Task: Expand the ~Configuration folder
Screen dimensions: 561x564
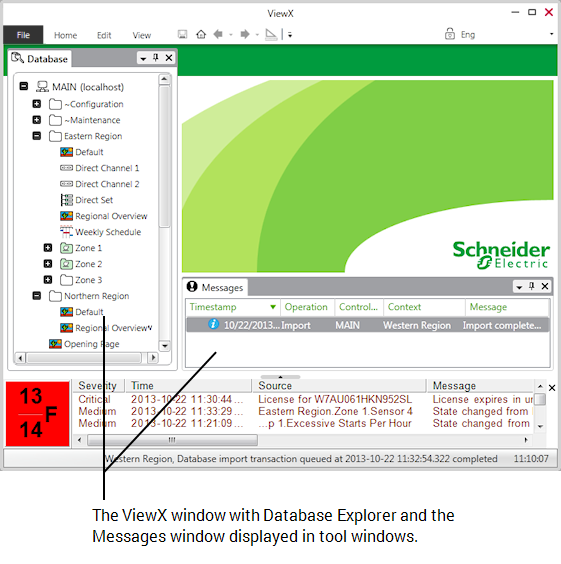Action: coord(37,104)
